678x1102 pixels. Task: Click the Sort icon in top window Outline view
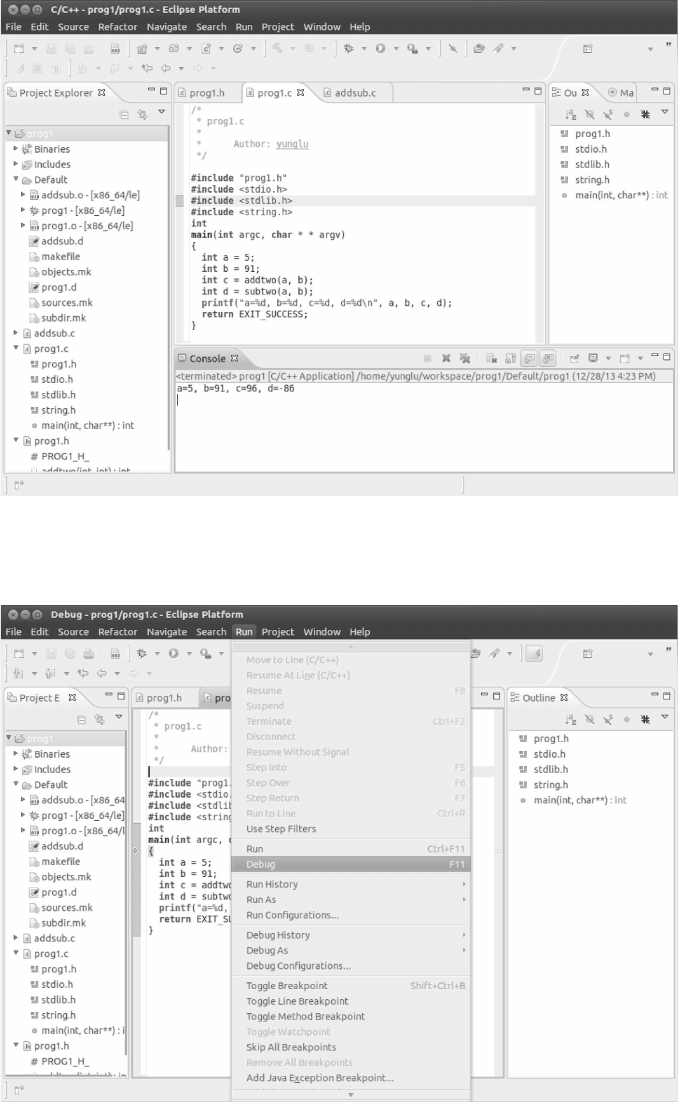pyautogui.click(x=571, y=114)
